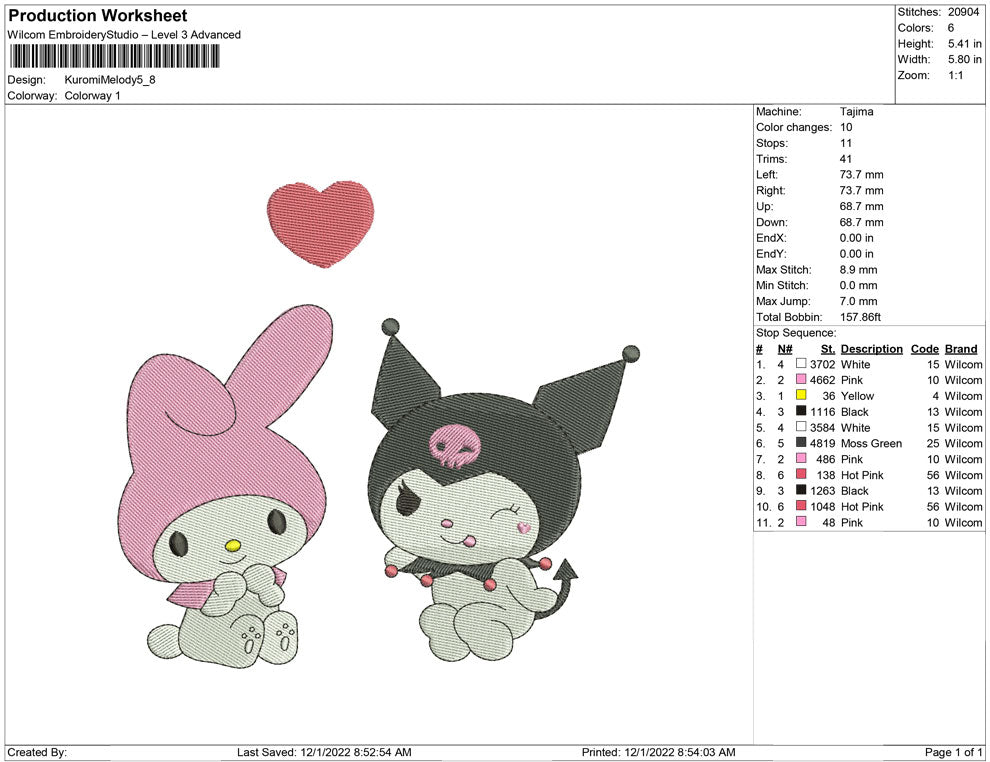
Task: Click the 'Last Saved' timestamp in footer
Action: click(x=324, y=751)
